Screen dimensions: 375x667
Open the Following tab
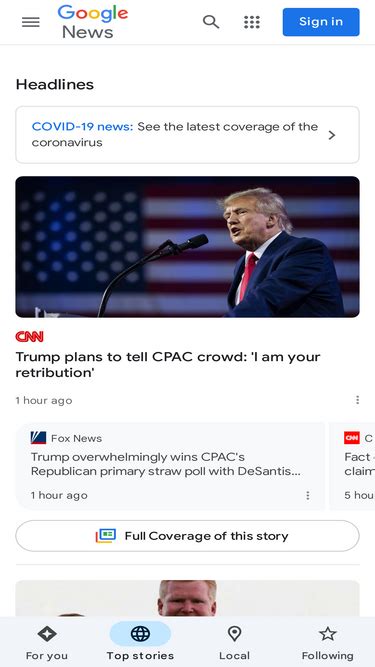click(x=328, y=642)
